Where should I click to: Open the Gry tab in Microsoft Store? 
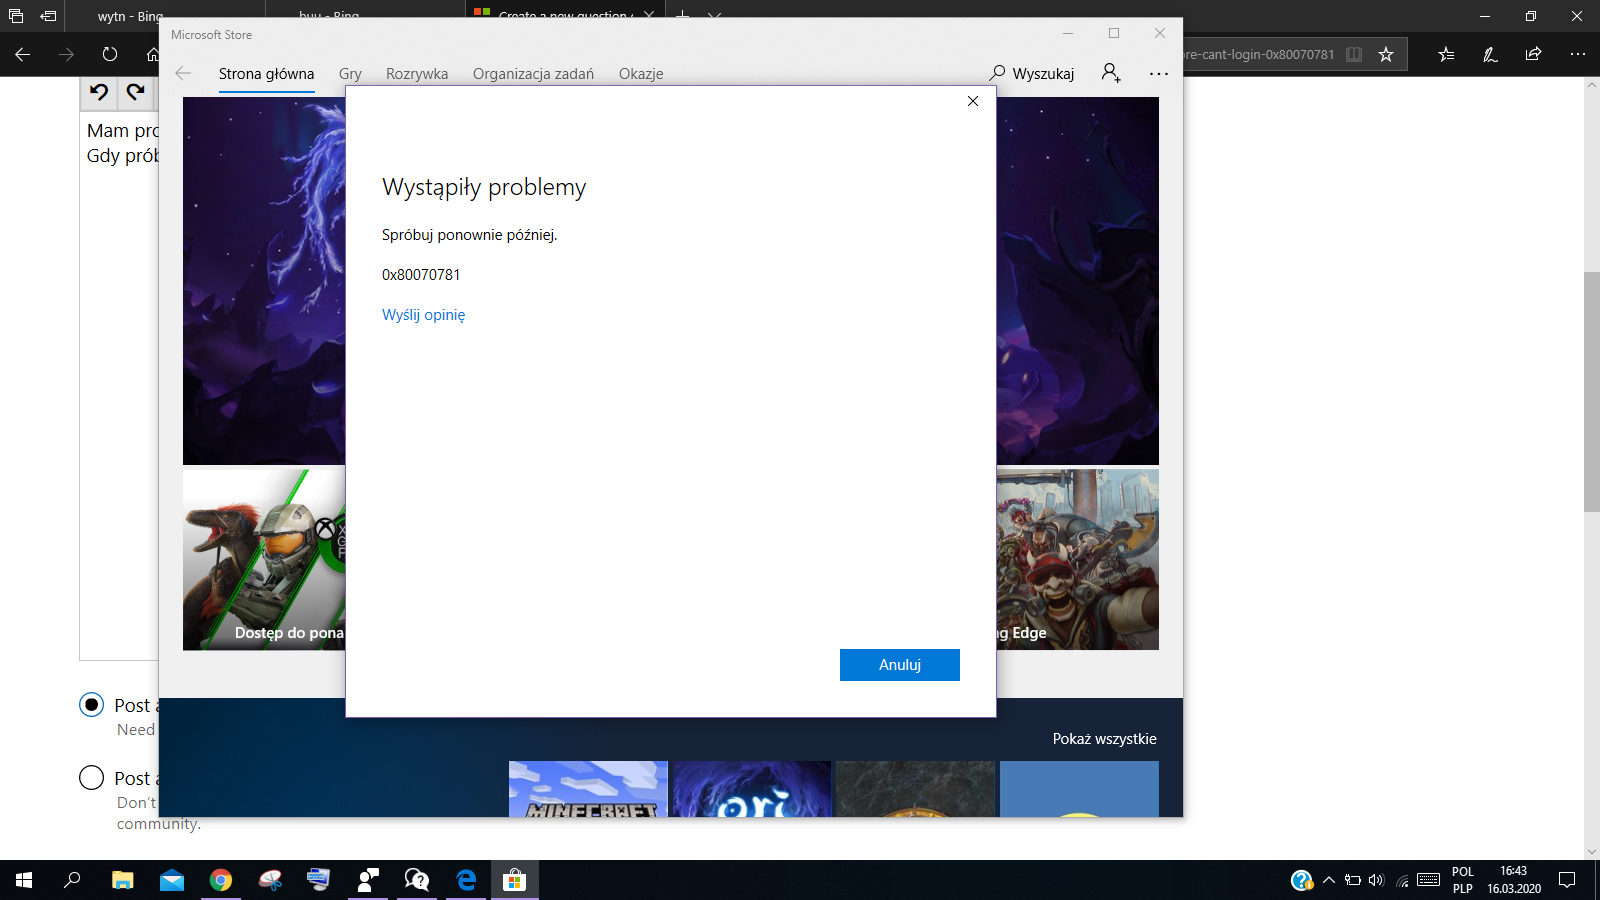pyautogui.click(x=350, y=74)
